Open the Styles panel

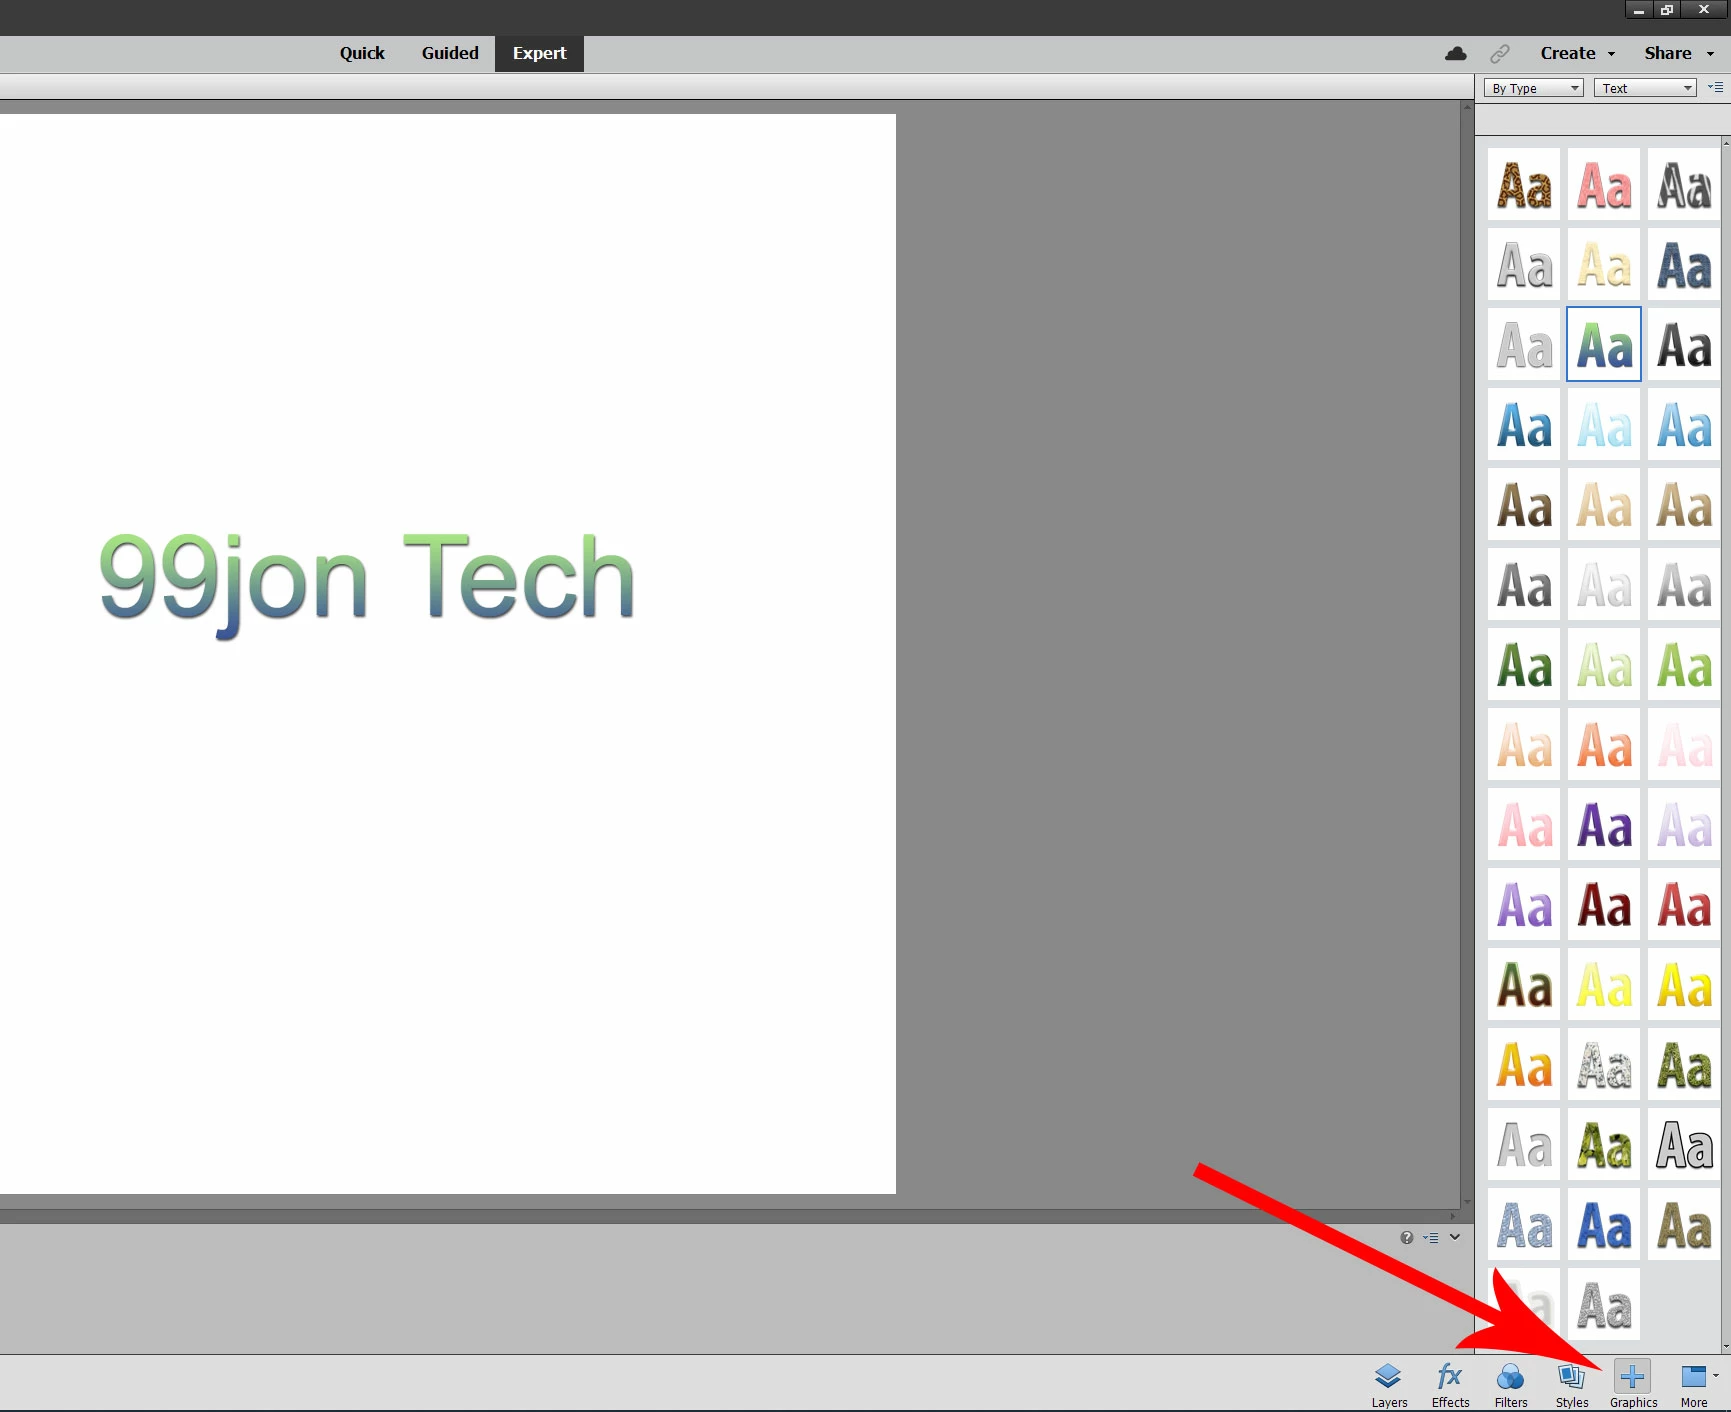[1572, 1385]
